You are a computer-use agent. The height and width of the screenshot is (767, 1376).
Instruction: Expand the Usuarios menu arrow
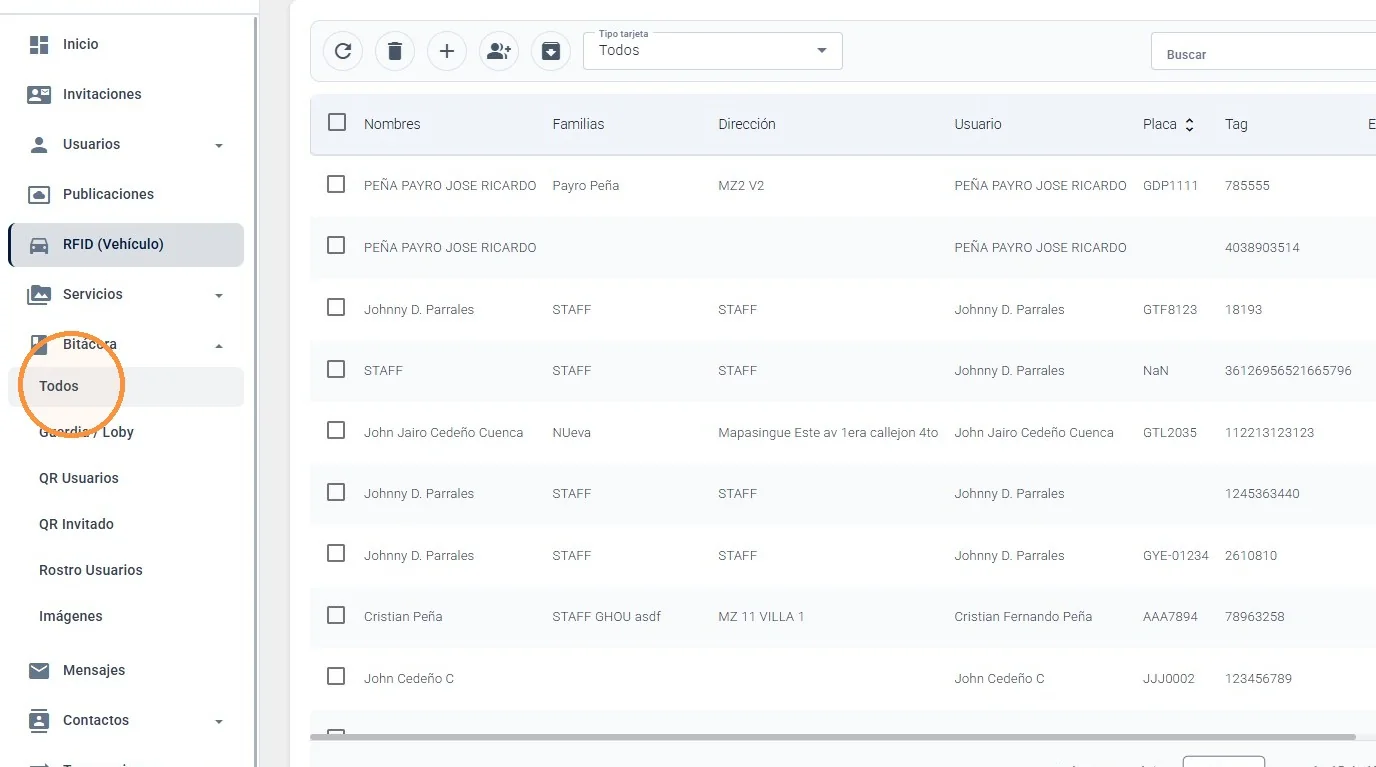(x=219, y=146)
